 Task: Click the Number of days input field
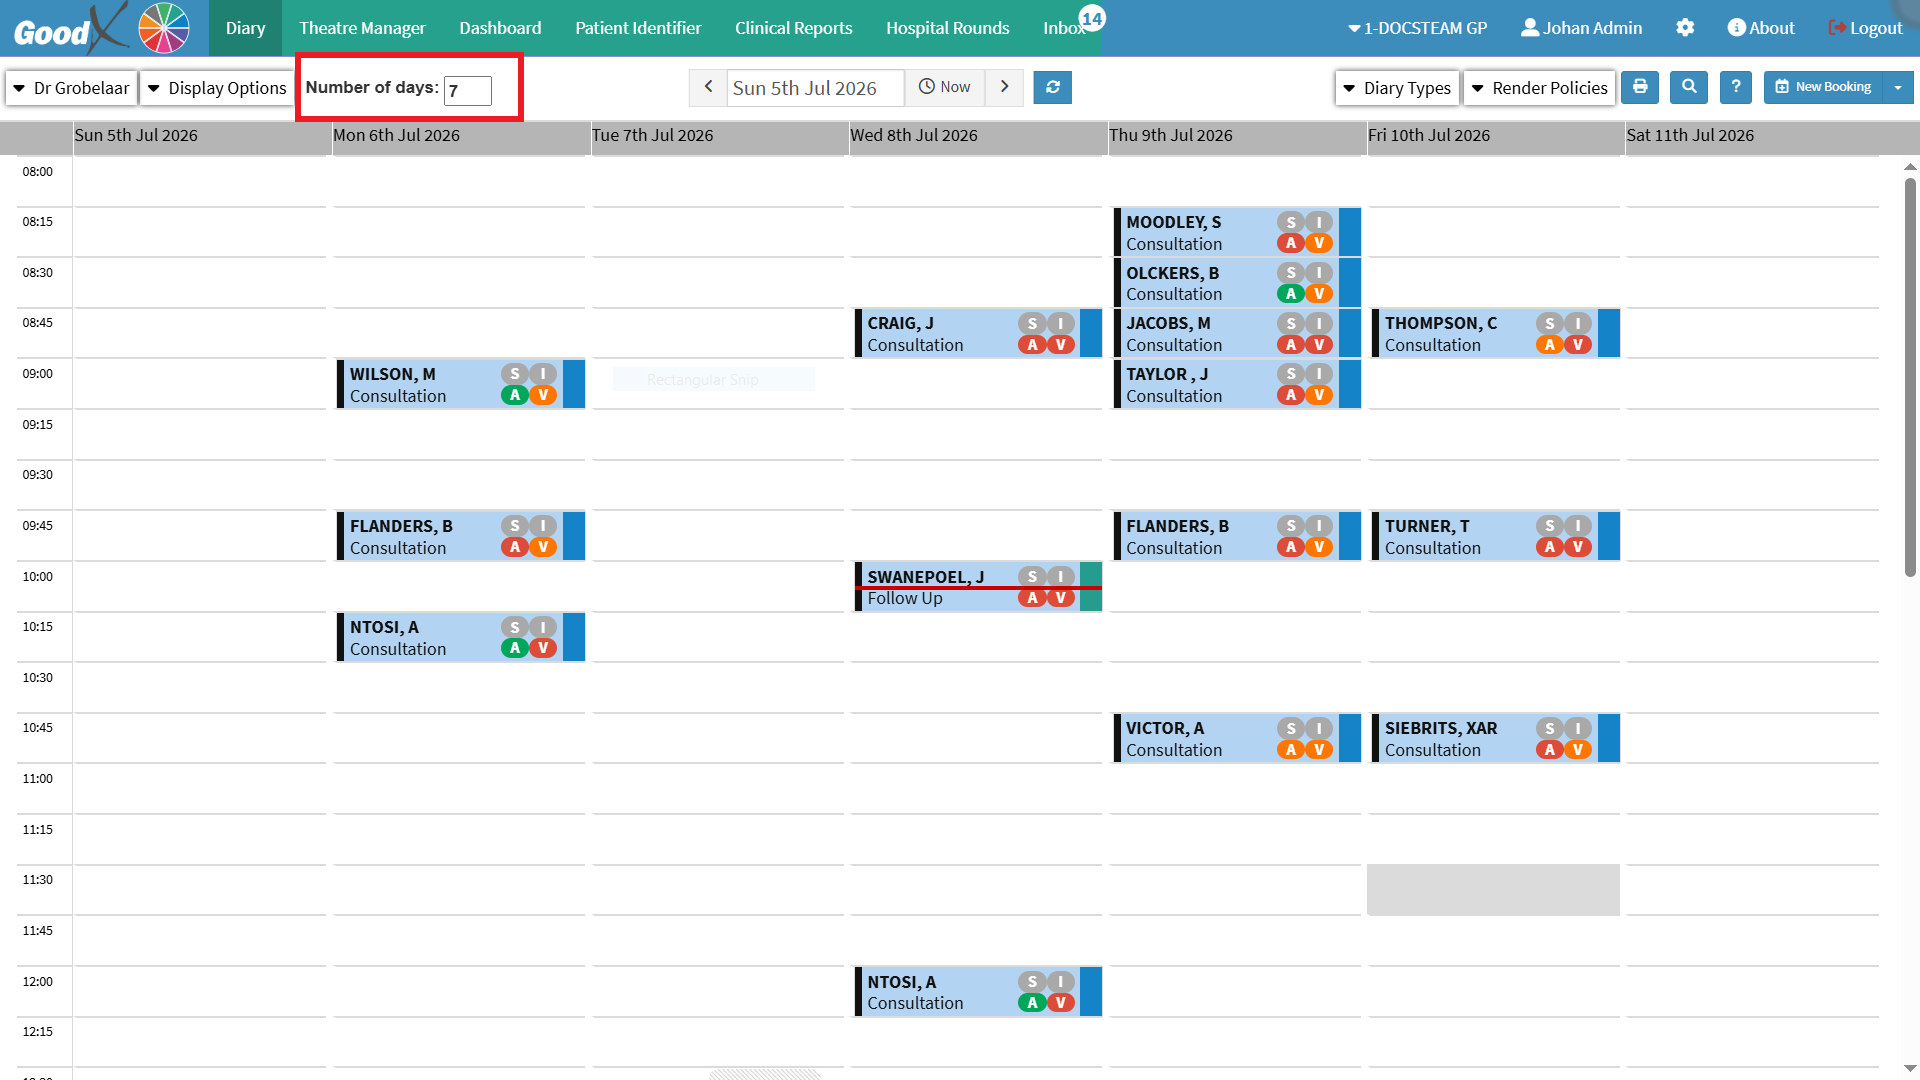[x=468, y=90]
